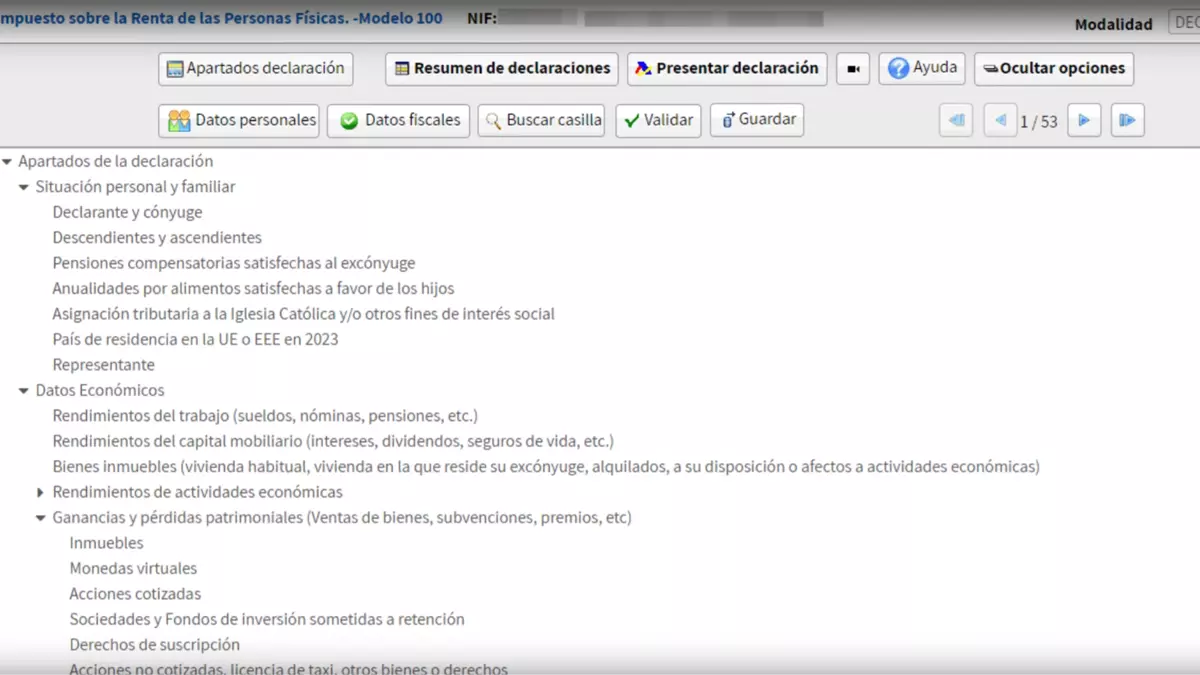Collapse Datos Económicos section
The width and height of the screenshot is (1200, 675).
(24, 391)
